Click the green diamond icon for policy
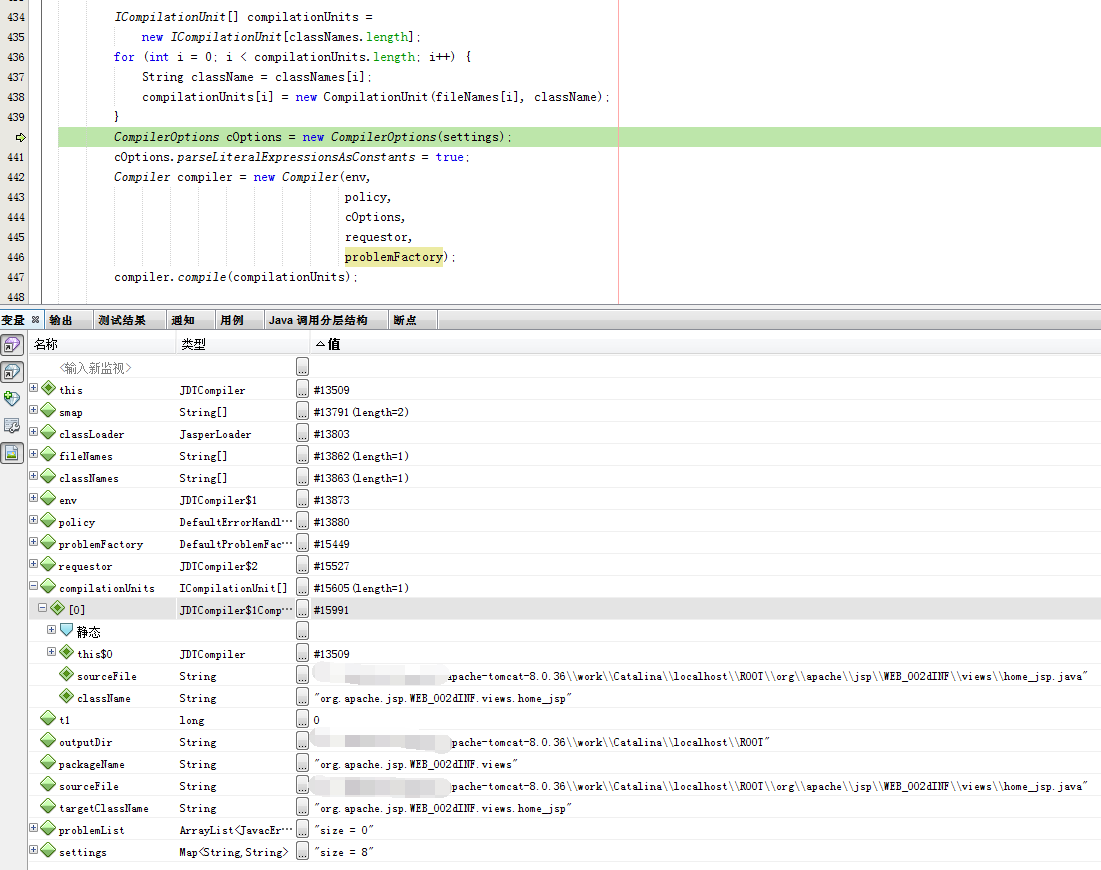Screen dimensions: 1101x870 [x=48, y=520]
